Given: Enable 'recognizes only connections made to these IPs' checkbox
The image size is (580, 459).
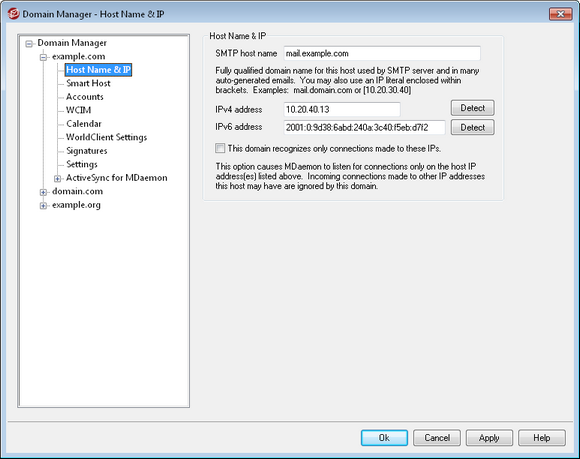Looking at the screenshot, I should pos(220,148).
